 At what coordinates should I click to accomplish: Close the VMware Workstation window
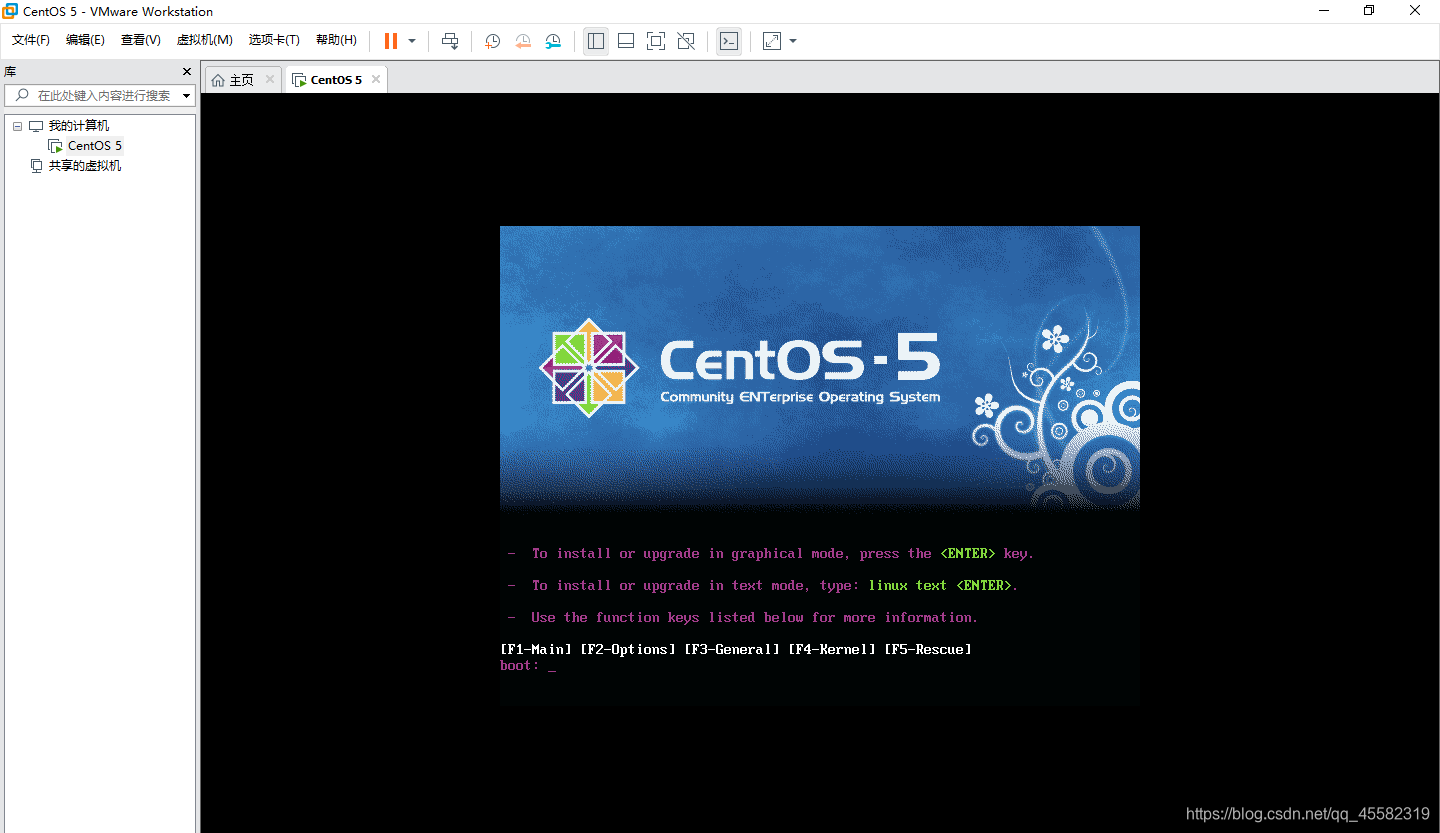[1415, 11]
